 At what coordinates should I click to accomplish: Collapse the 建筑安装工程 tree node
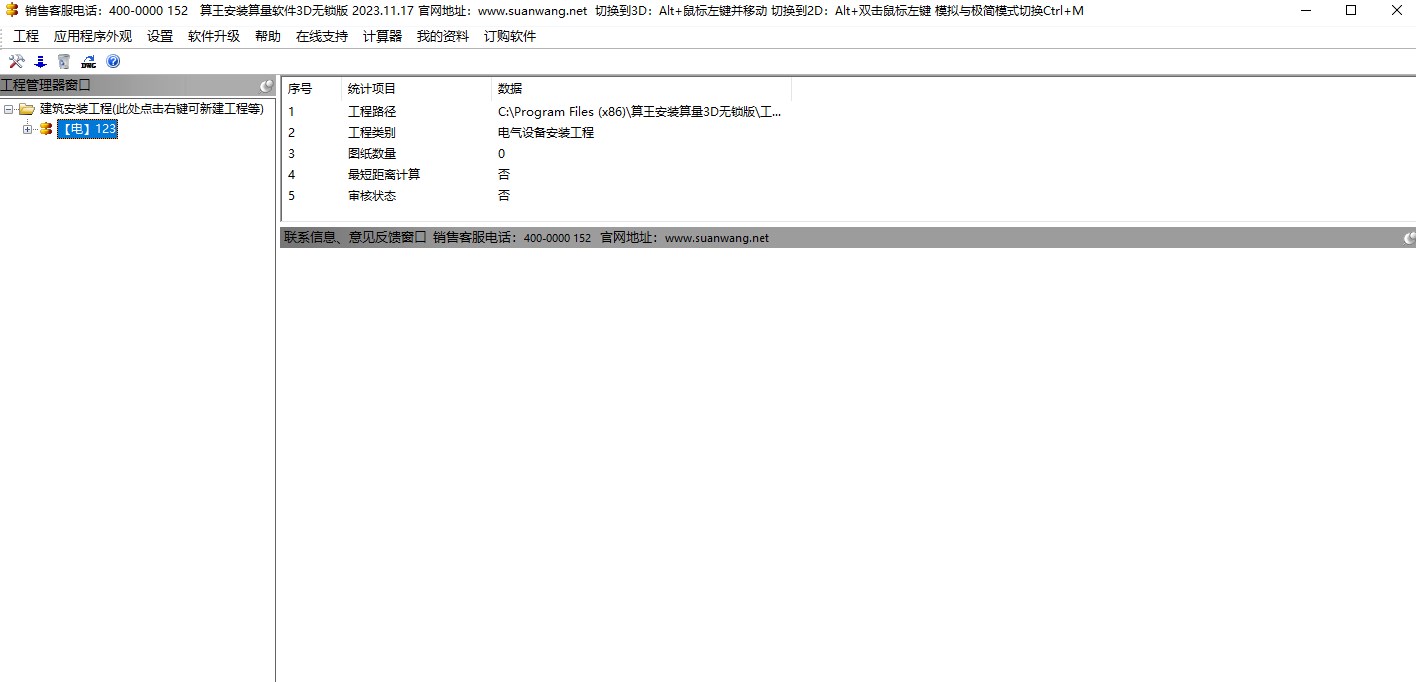8,109
